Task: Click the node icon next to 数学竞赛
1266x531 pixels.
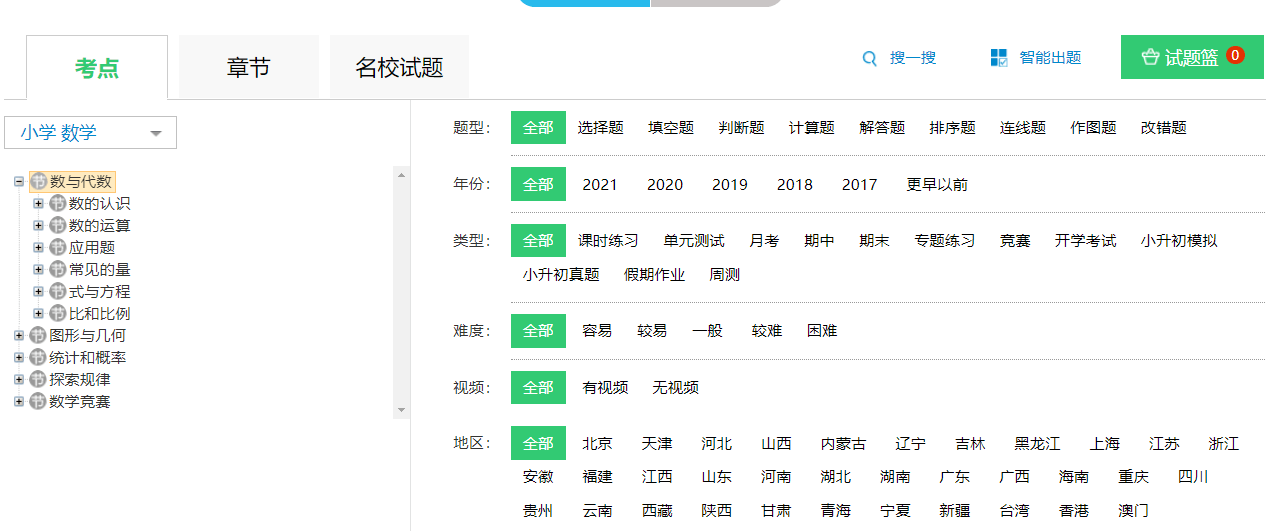Action: pos(38,402)
